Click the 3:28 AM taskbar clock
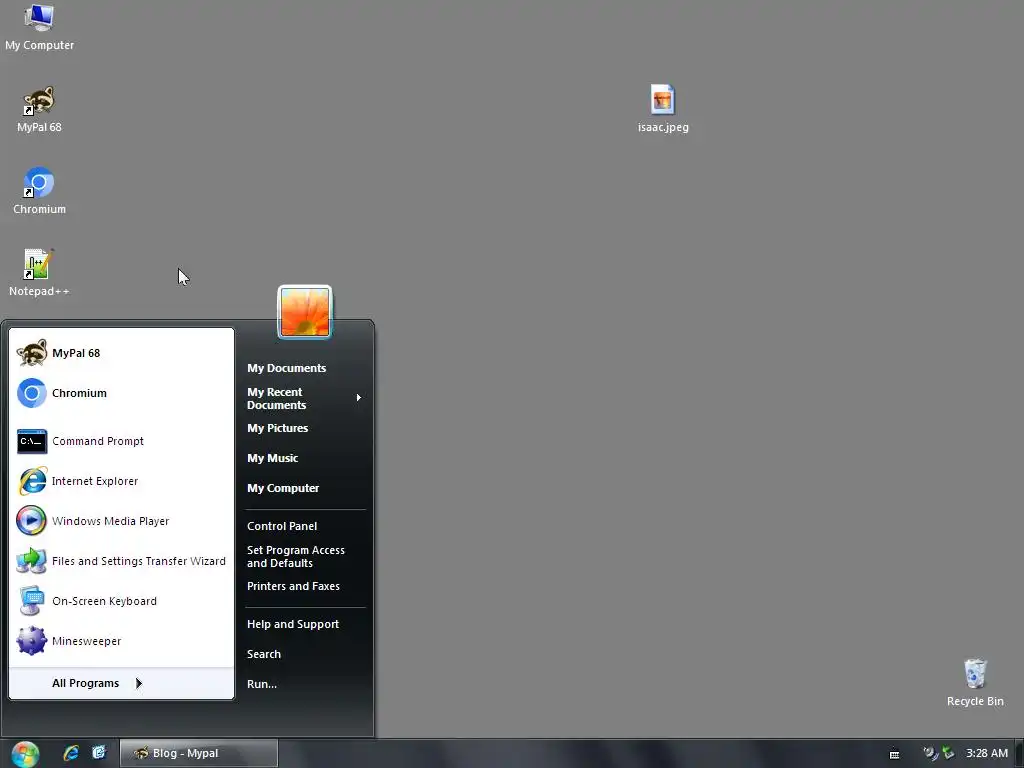Image resolution: width=1024 pixels, height=768 pixels. 987,754
